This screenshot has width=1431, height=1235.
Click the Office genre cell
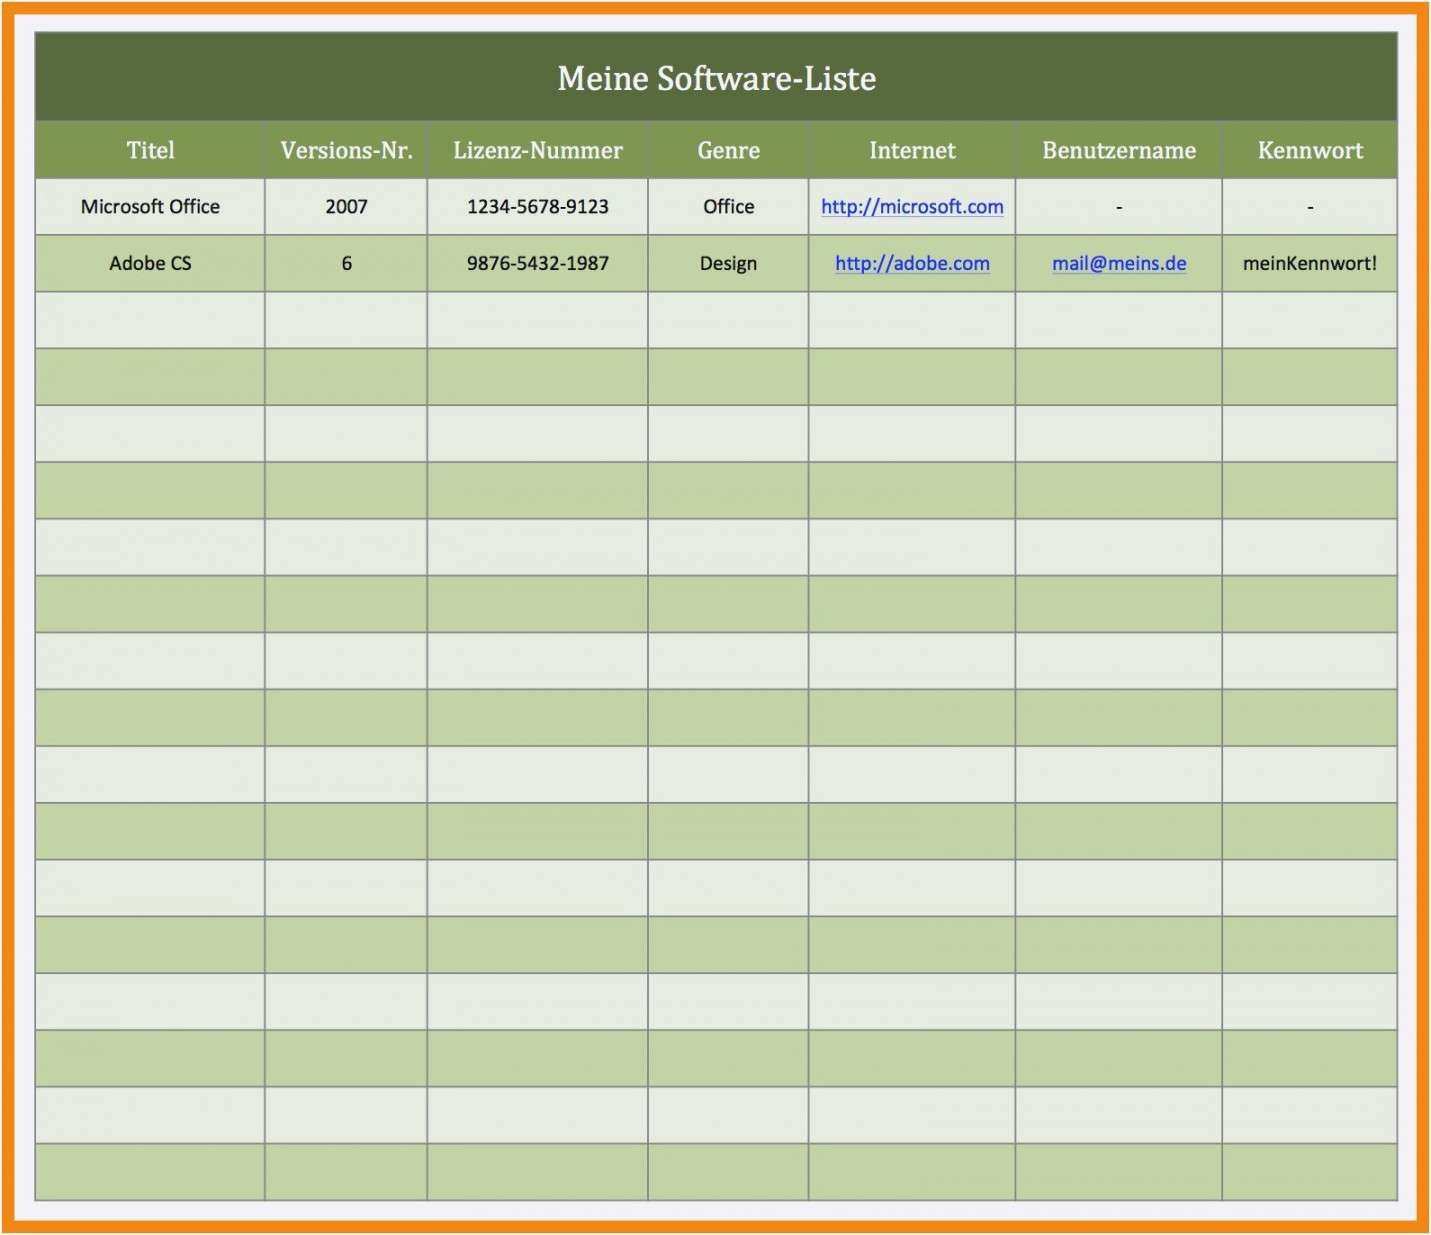point(728,207)
